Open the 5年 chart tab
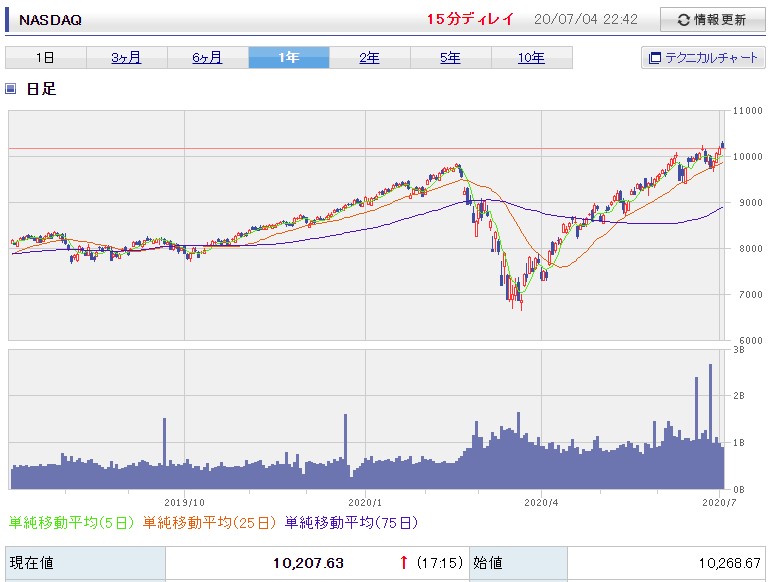This screenshot has width=769, height=582. pos(451,58)
